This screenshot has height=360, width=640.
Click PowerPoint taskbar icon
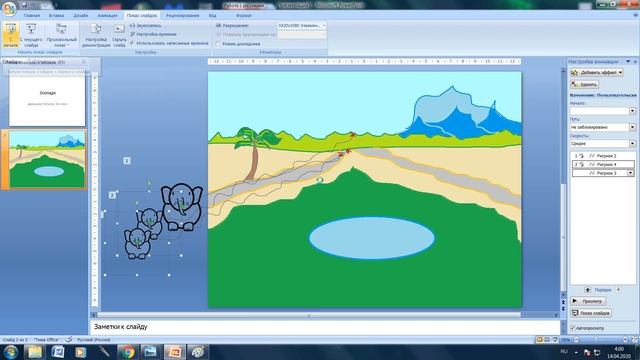174,352
